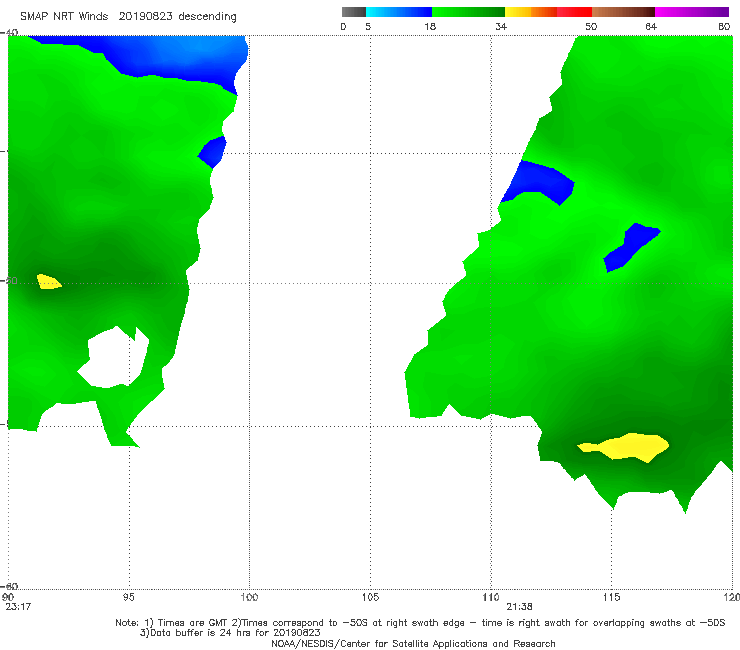Click the note line starting 'Note: 1) Times are GMT'
The width and height of the screenshot is (740, 650).
click(x=420, y=623)
